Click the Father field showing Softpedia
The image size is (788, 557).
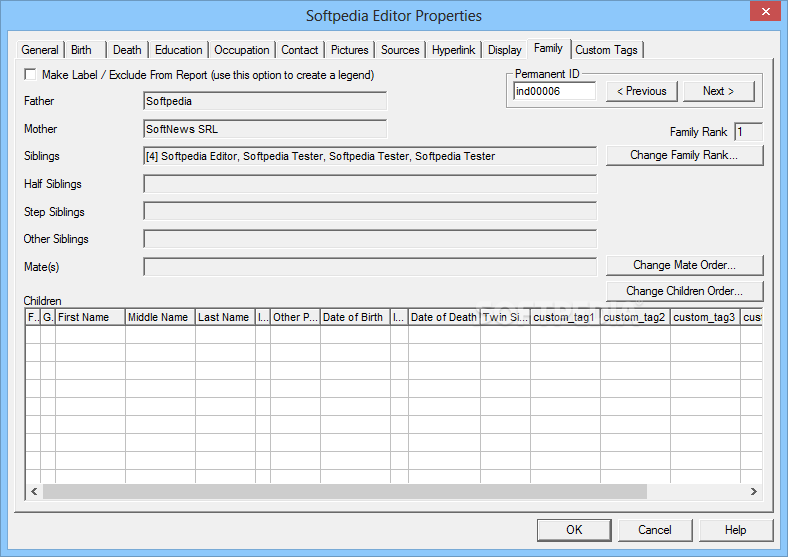[265, 101]
